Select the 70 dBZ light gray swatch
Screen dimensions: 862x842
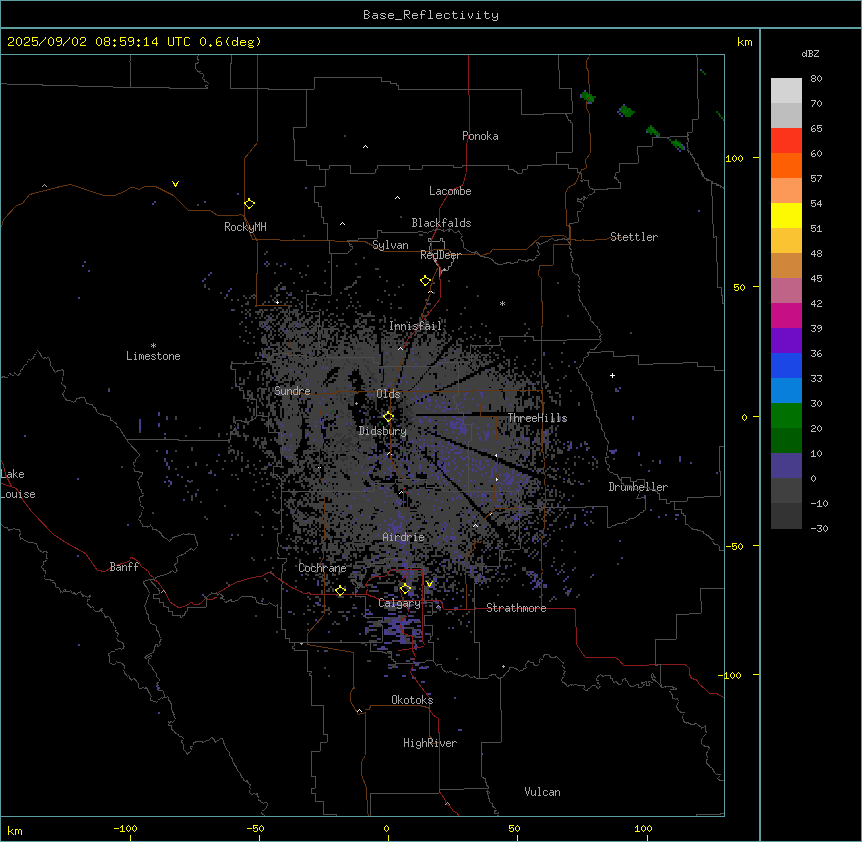[786, 90]
